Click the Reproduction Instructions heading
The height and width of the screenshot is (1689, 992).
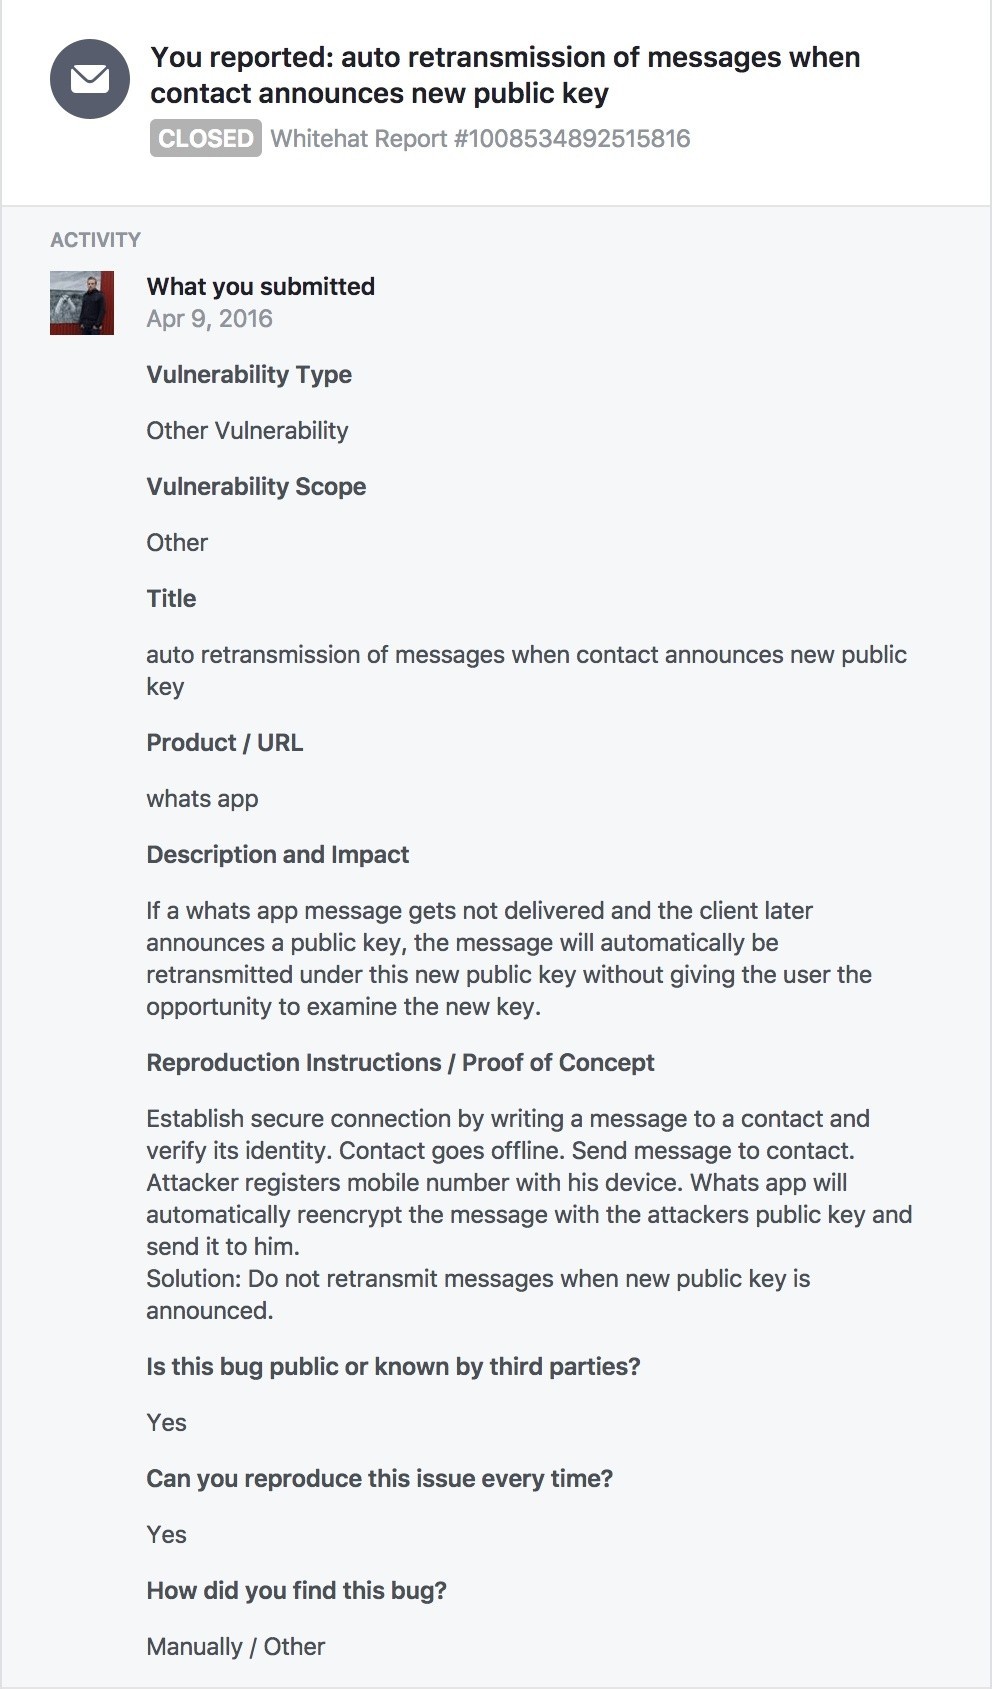(x=400, y=1062)
